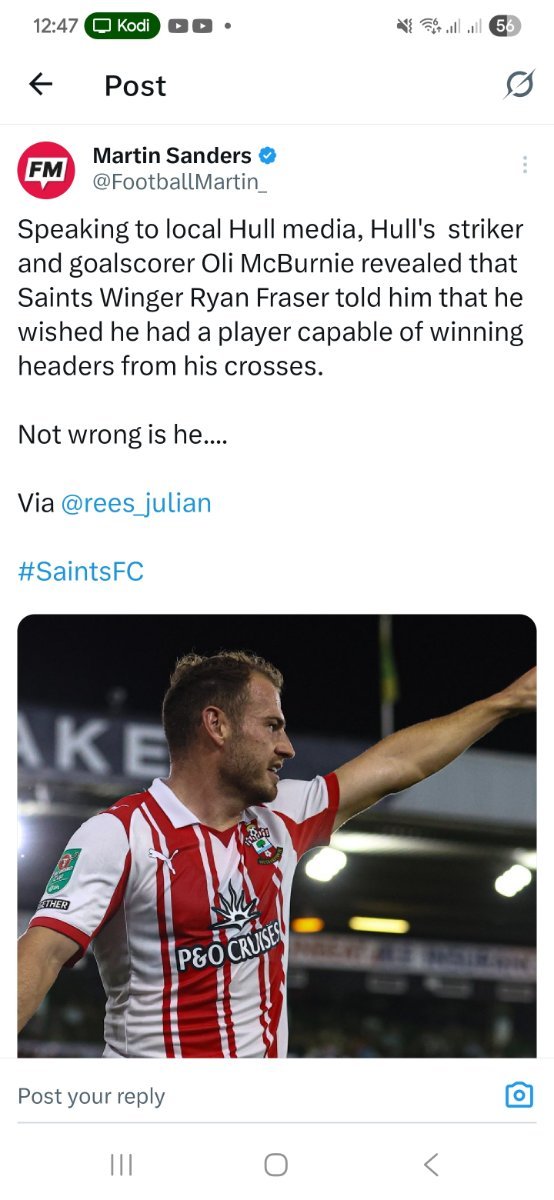Viewport: 554px width, 1200px height.
Task: Open Android recent apps button
Action: [x=121, y=1164]
